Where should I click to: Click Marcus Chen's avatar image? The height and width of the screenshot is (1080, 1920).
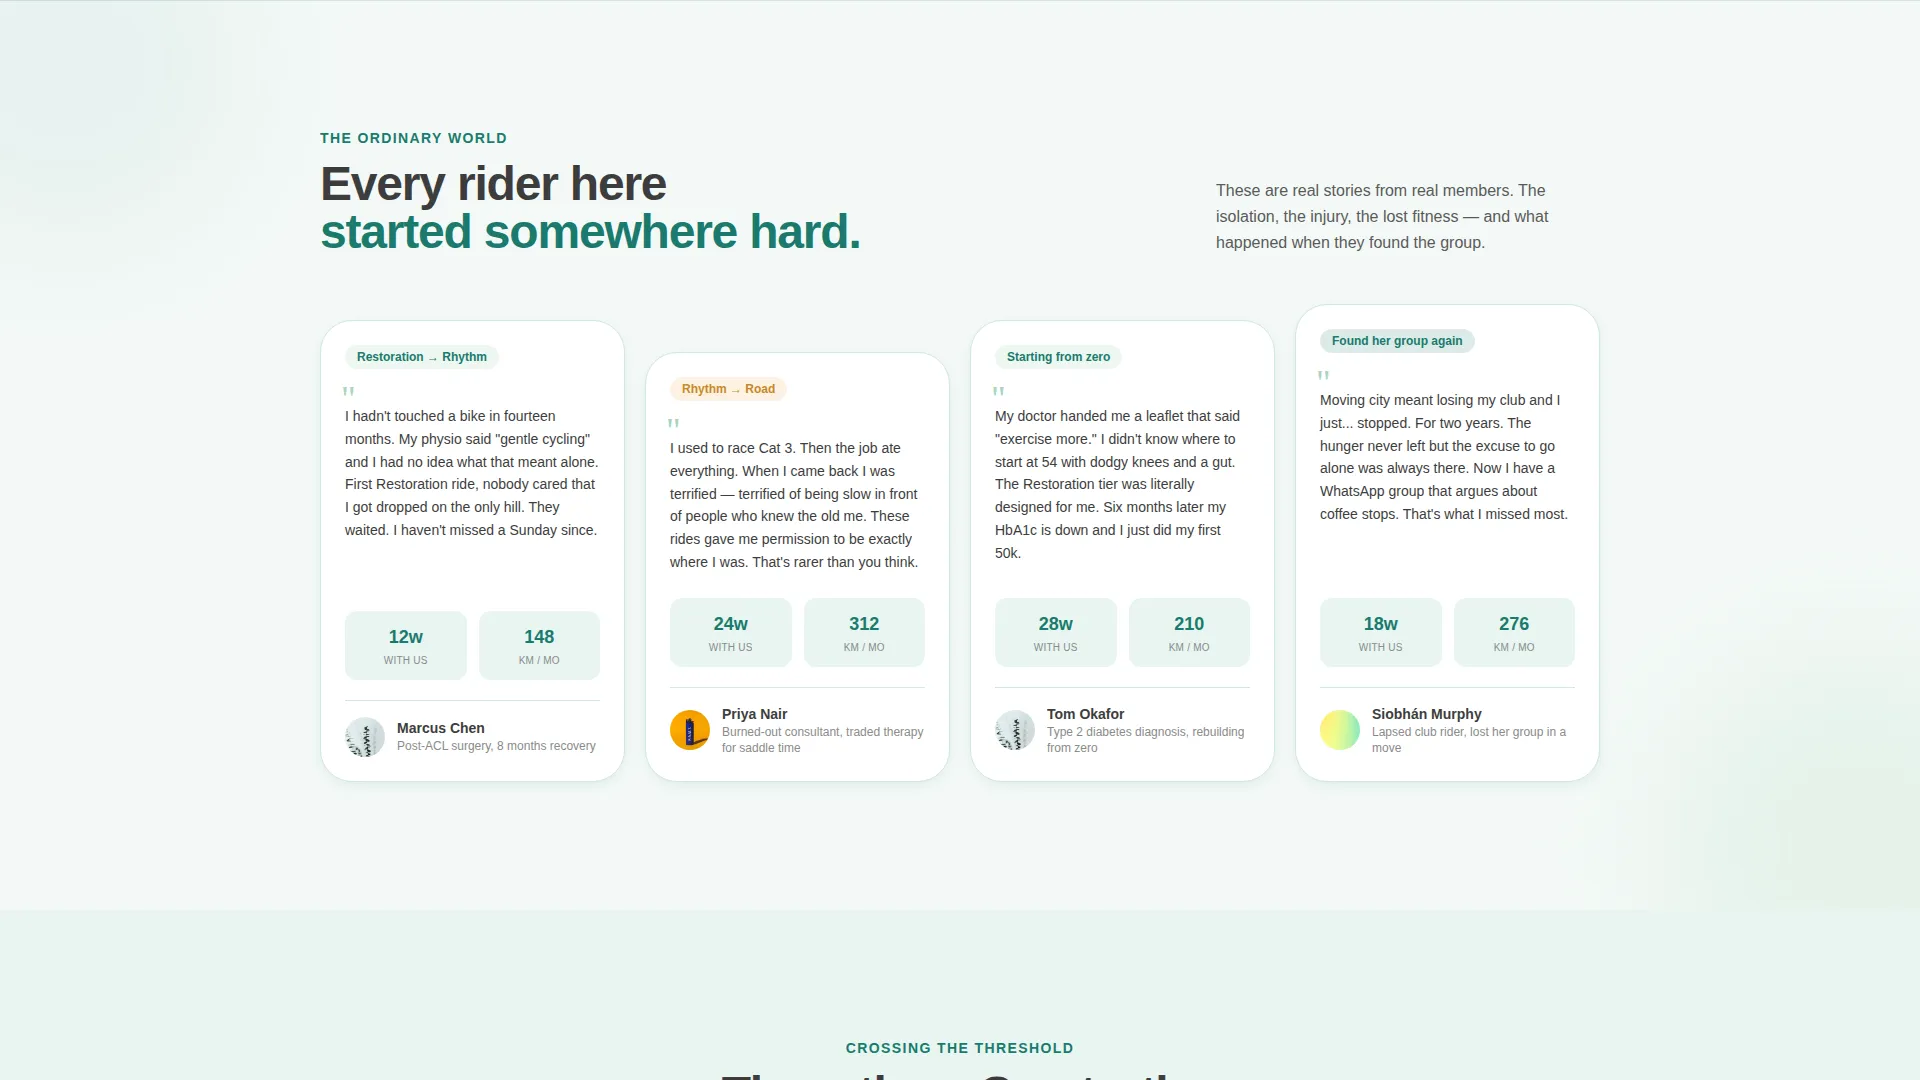(365, 737)
